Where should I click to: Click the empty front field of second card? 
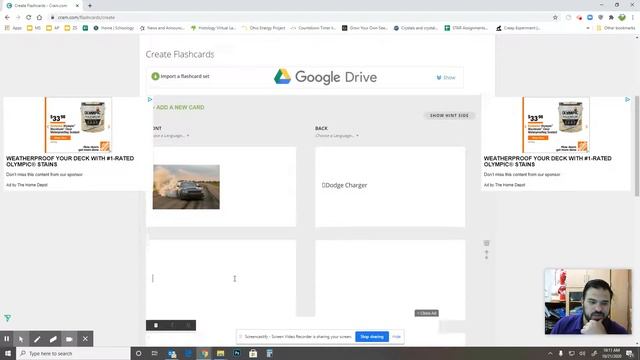click(x=221, y=278)
